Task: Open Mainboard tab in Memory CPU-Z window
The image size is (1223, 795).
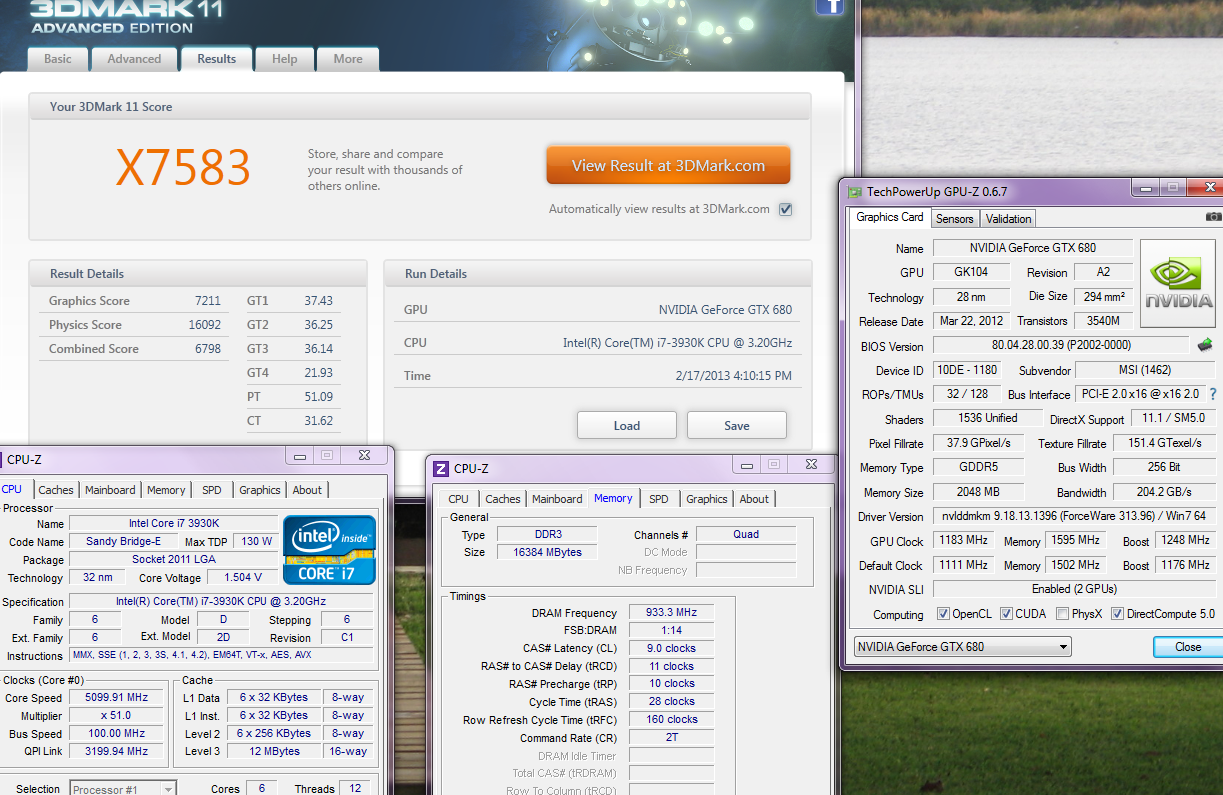Action: 557,499
